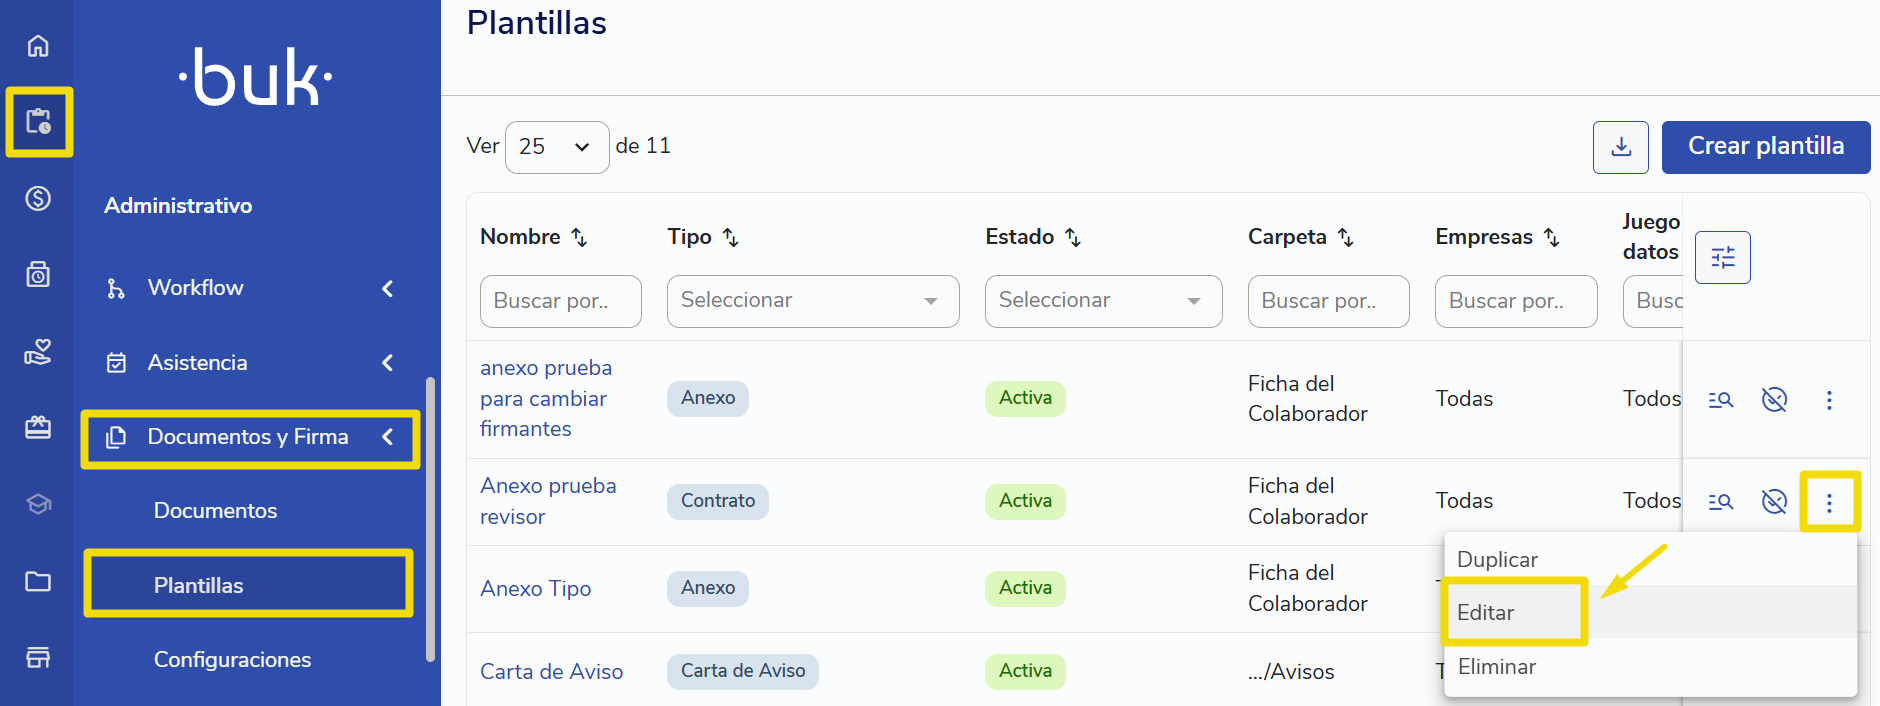Deactivate the first anexo prueba template
The image size is (1880, 706).
pos(1774,400)
